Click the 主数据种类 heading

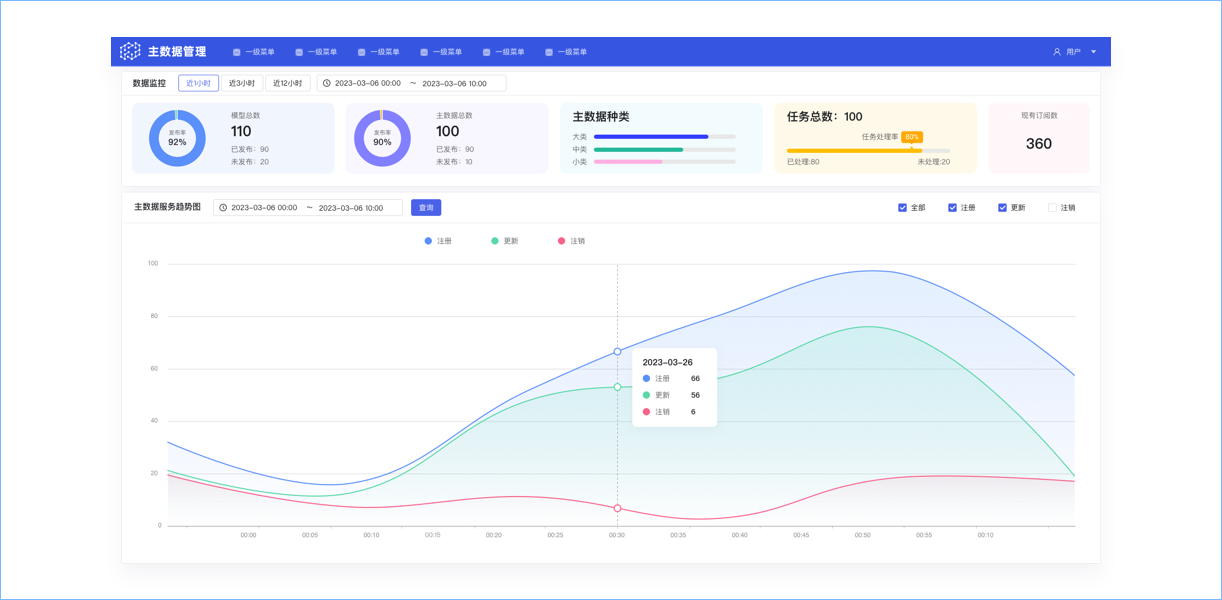601,117
